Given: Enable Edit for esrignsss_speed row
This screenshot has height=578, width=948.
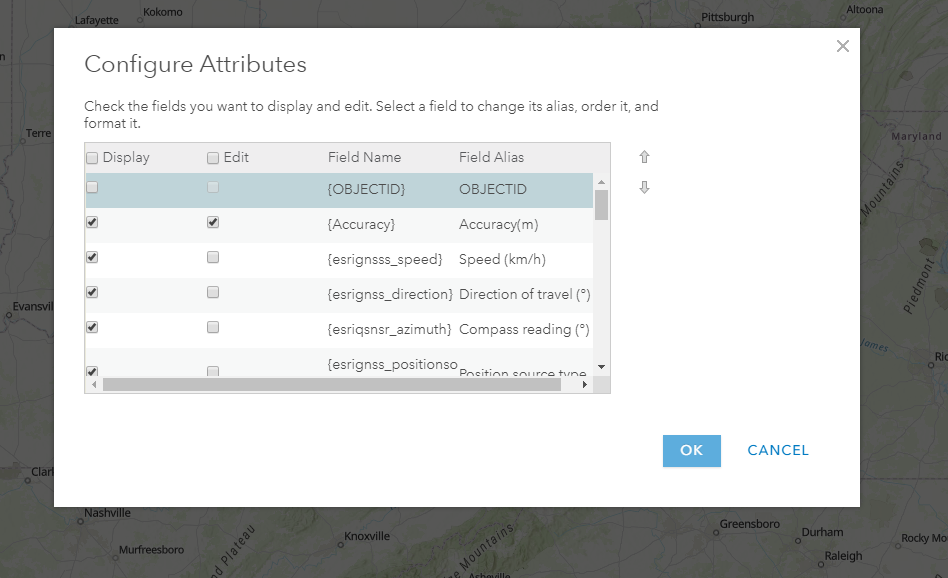Looking at the screenshot, I should click(213, 258).
